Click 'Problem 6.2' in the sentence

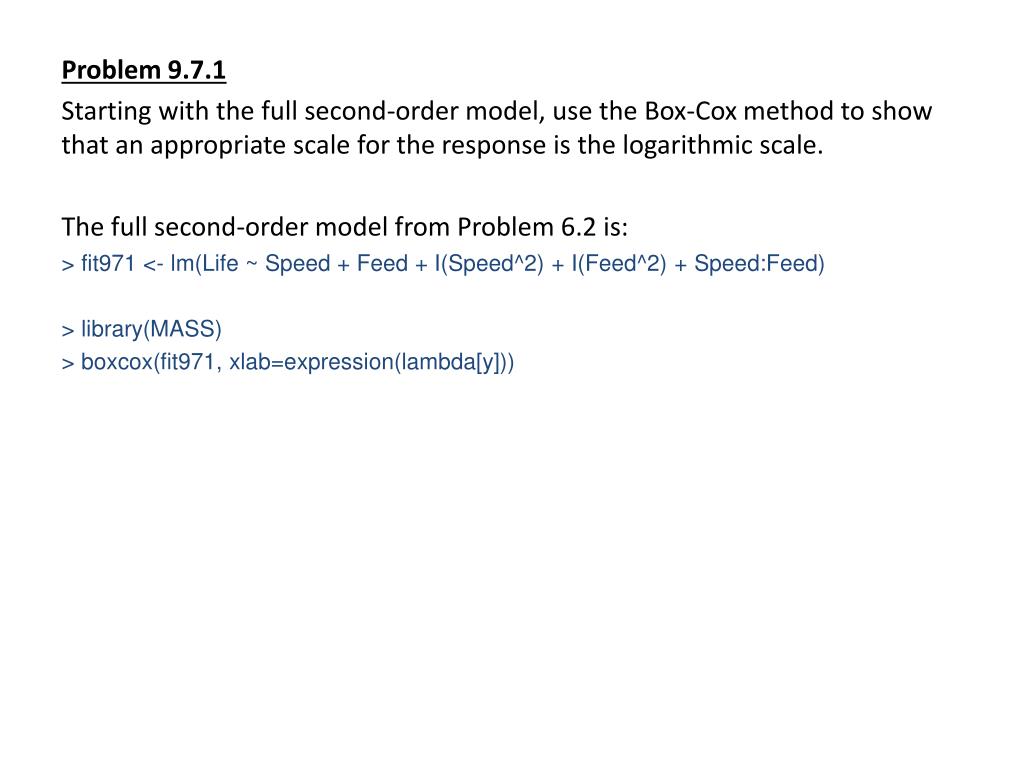tap(526, 227)
